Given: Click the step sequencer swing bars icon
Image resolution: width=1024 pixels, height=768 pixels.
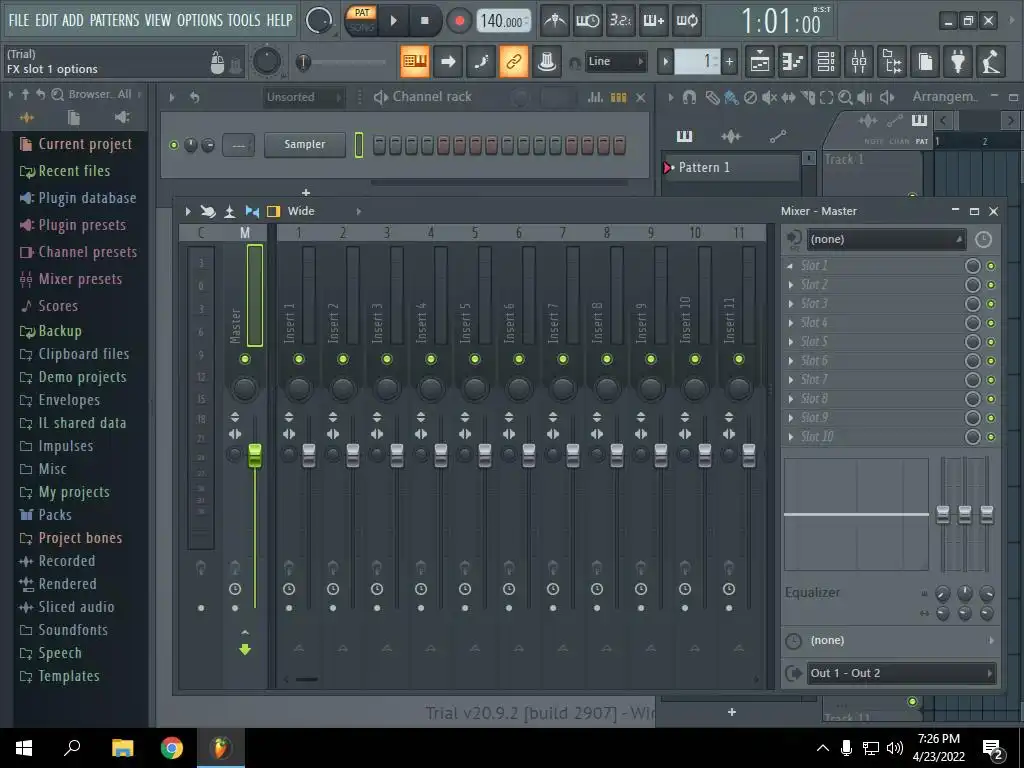Looking at the screenshot, I should point(618,97).
